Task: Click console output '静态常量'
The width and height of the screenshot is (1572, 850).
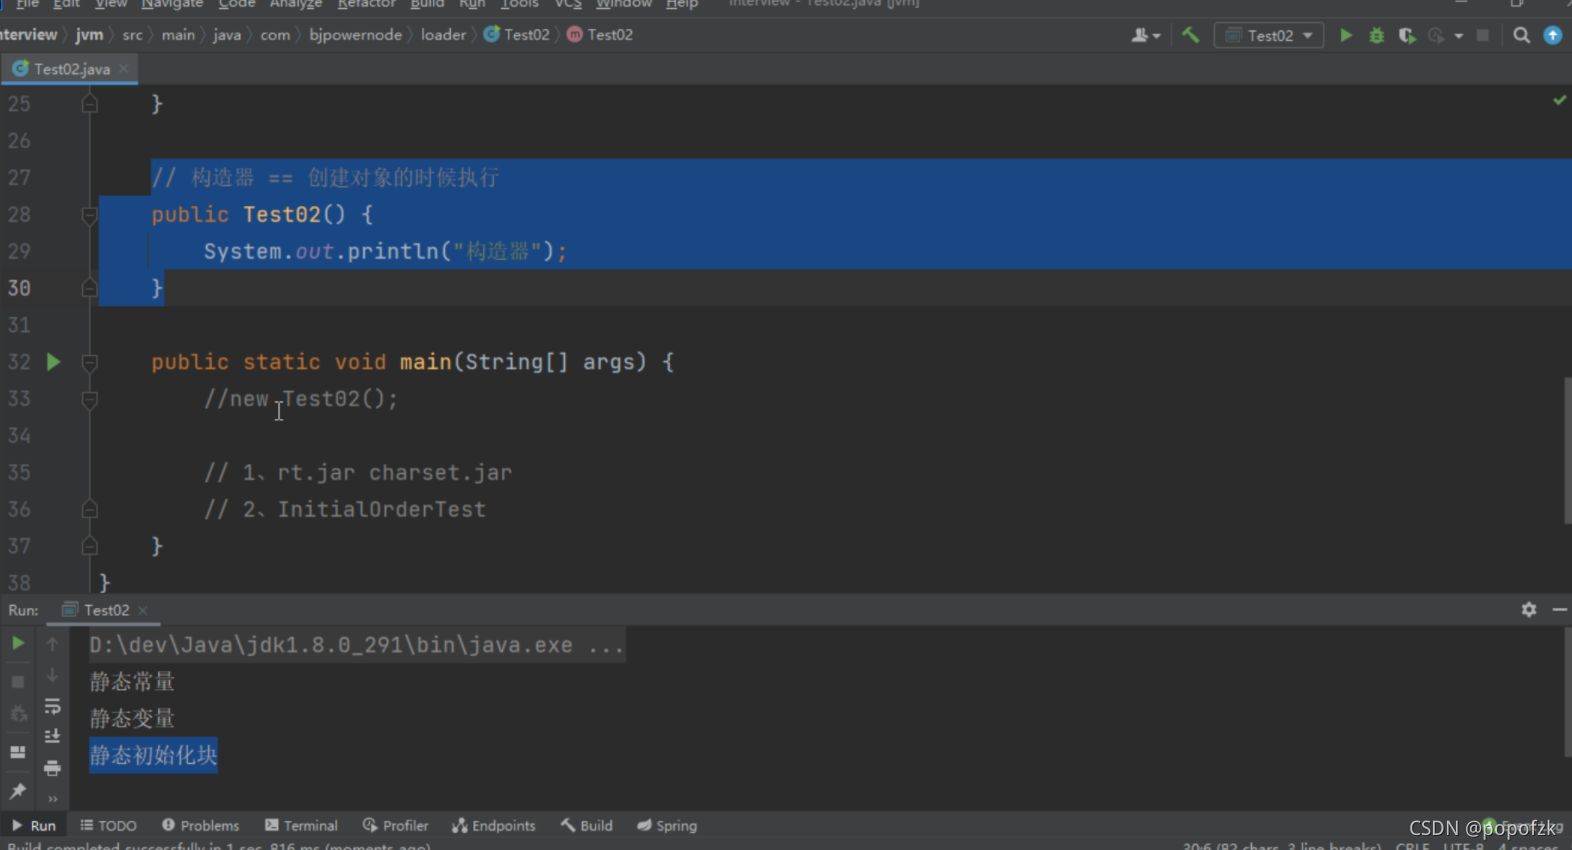Action: pos(132,682)
